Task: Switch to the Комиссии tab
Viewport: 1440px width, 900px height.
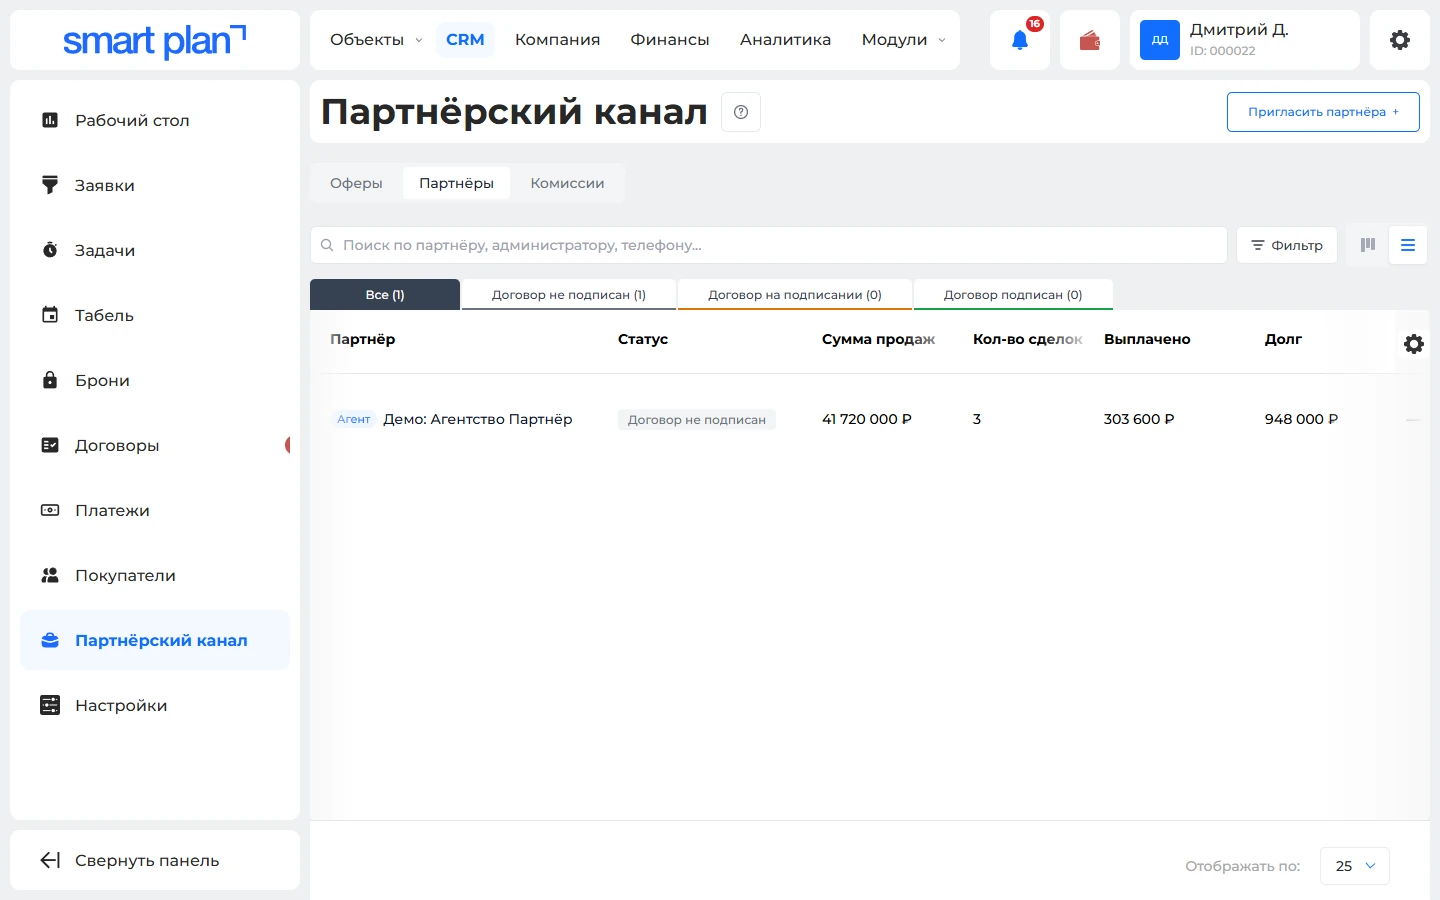Action: click(x=567, y=183)
